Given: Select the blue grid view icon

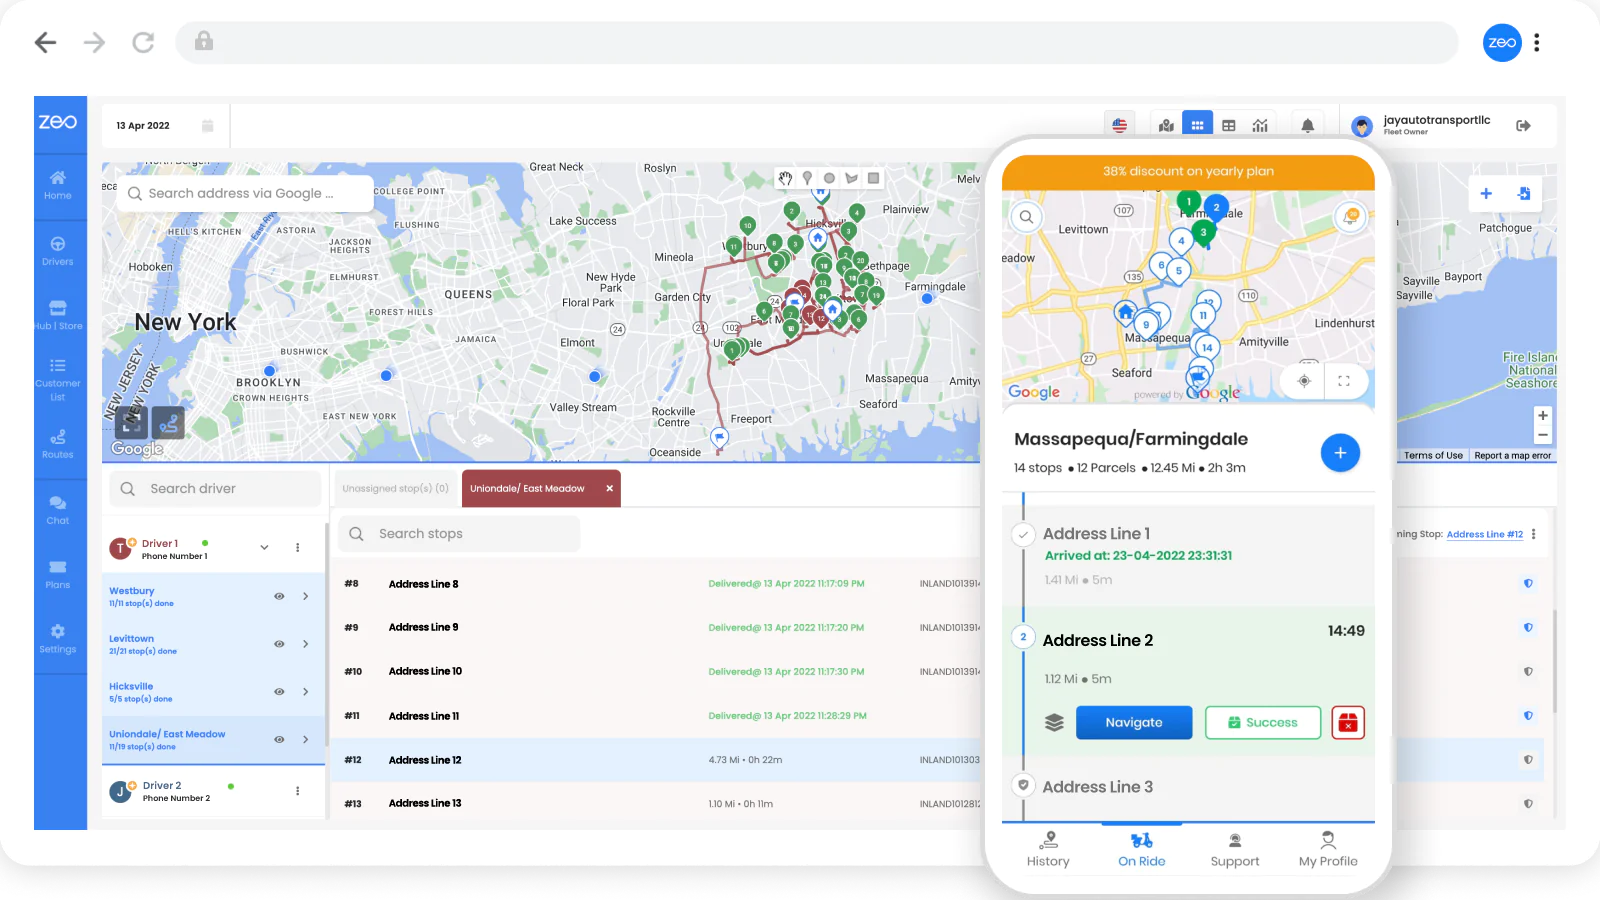Looking at the screenshot, I should pyautogui.click(x=1197, y=124).
